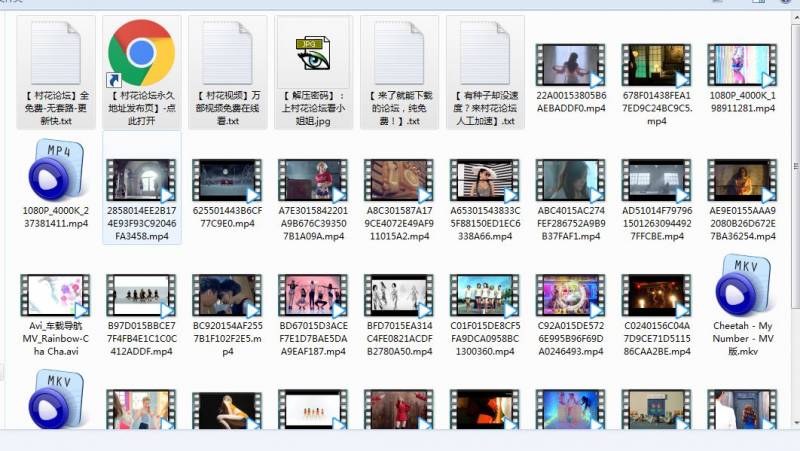This screenshot has height=451, width=800.
Task: Click the vertical scrollbar thumb
Action: point(795,165)
